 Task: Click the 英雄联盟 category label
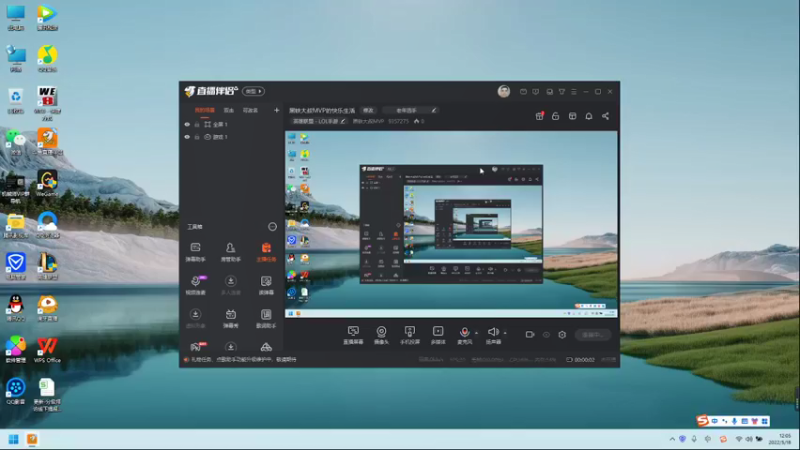click(315, 121)
